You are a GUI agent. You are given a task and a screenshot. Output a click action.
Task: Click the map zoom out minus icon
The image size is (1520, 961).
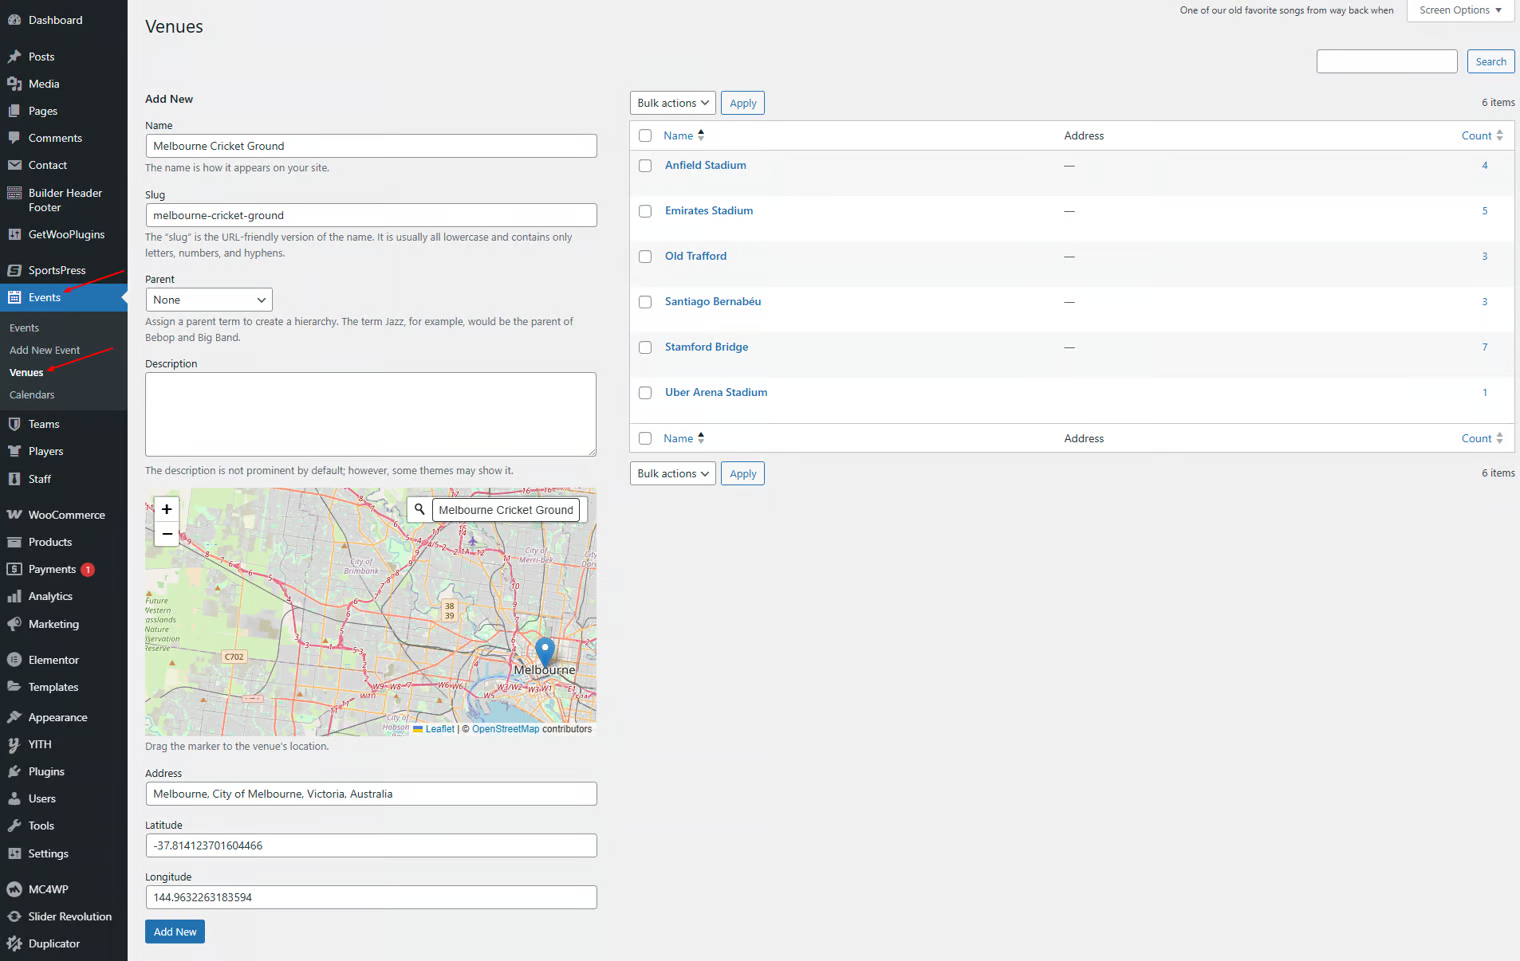(167, 534)
